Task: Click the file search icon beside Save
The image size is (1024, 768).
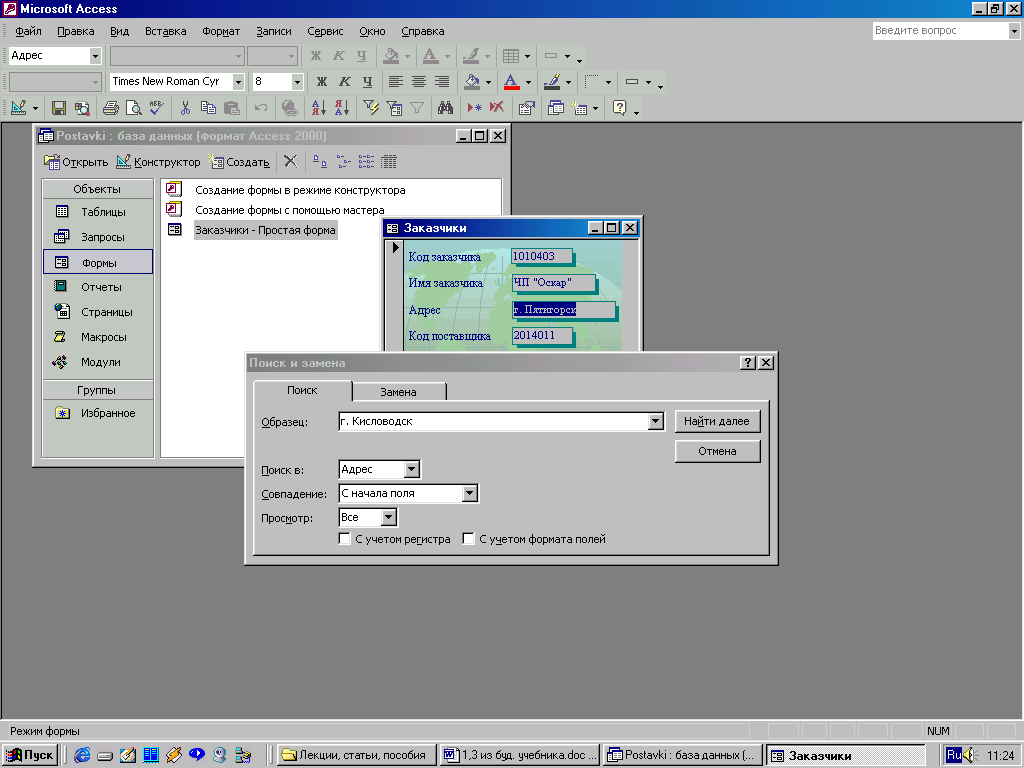Action: coord(82,108)
